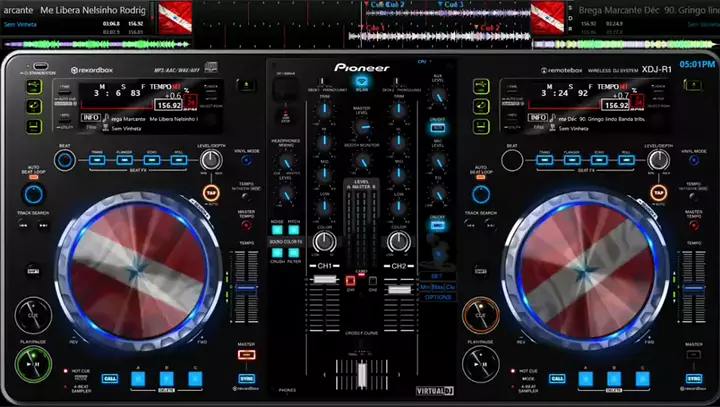Toggle left deck Master Tempo
The image size is (720, 407).
point(247,225)
